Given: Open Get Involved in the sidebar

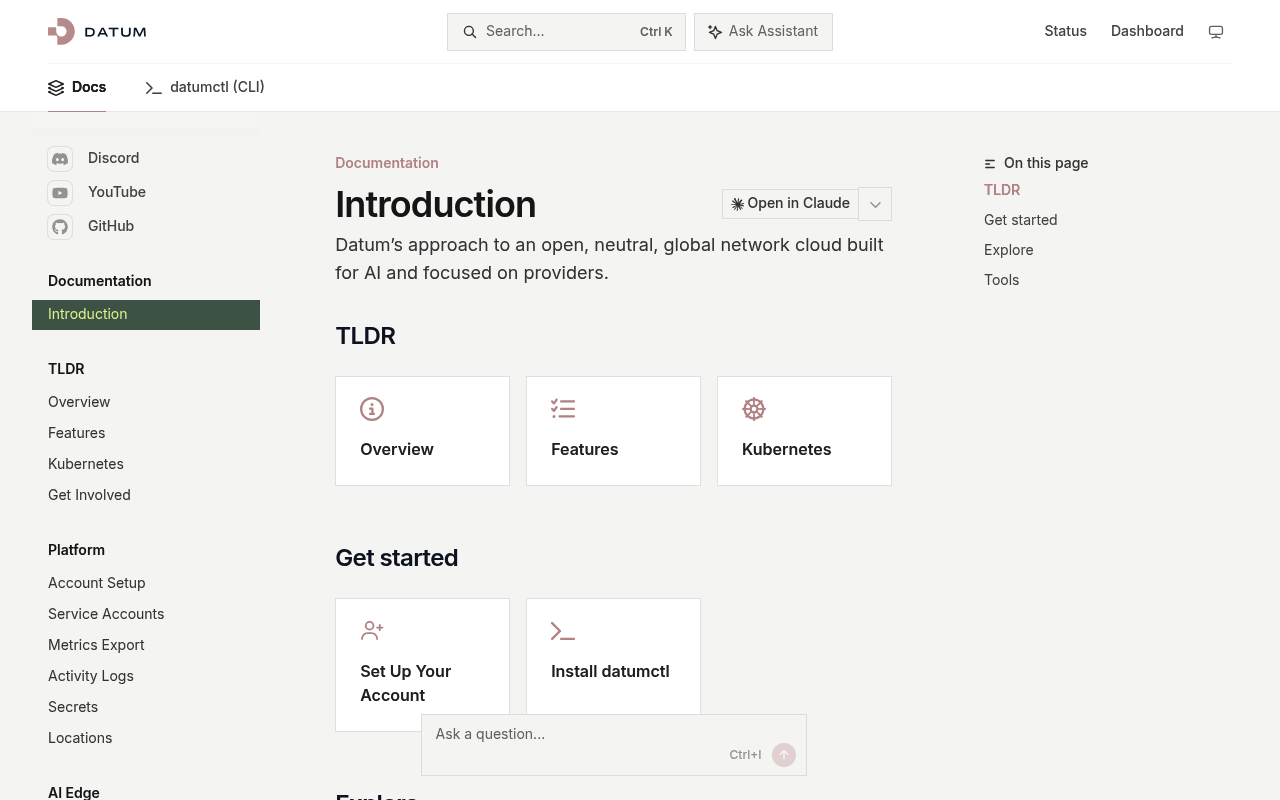Looking at the screenshot, I should tap(89, 495).
